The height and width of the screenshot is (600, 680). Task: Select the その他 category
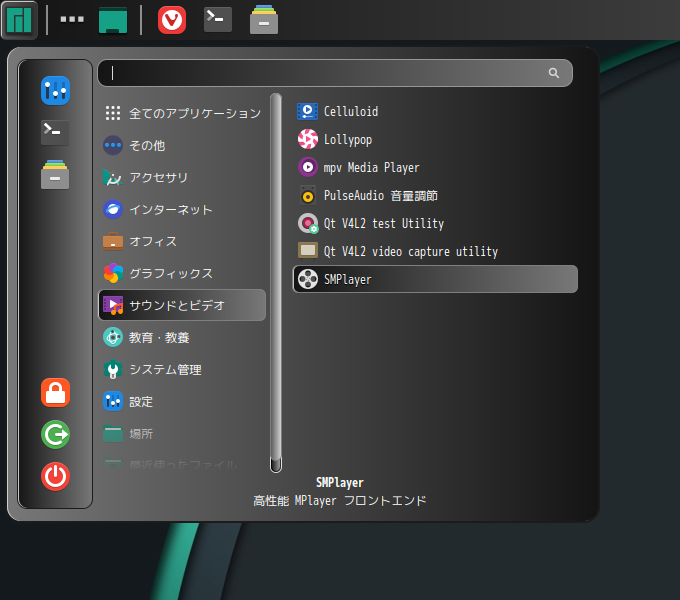[182, 145]
